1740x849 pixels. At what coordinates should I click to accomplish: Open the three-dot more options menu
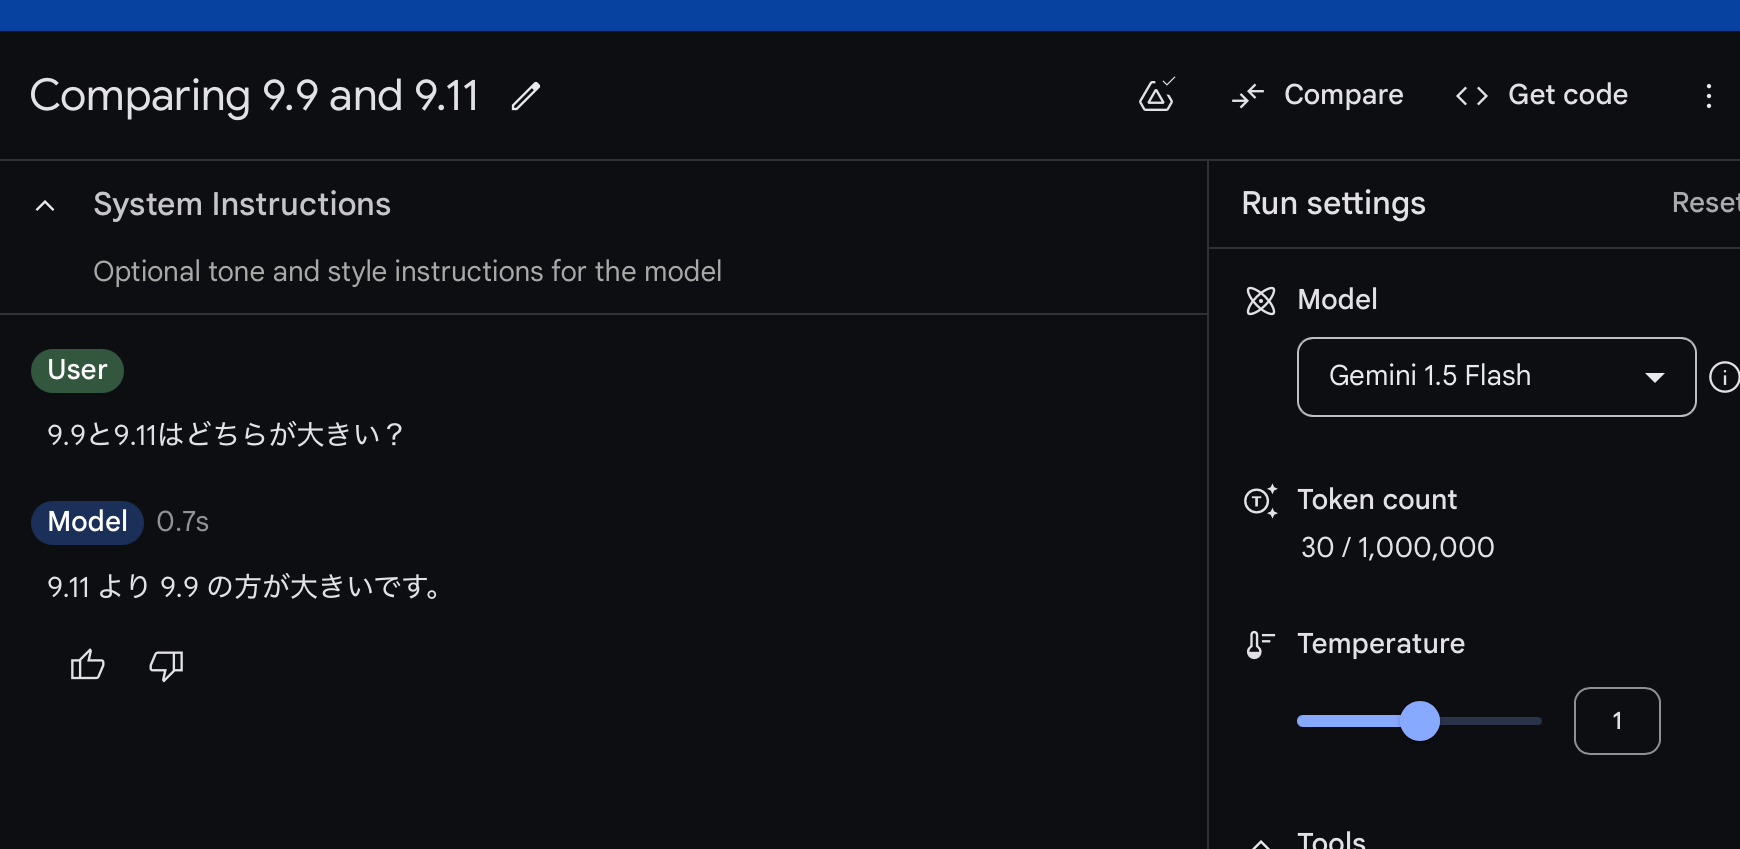[1708, 96]
